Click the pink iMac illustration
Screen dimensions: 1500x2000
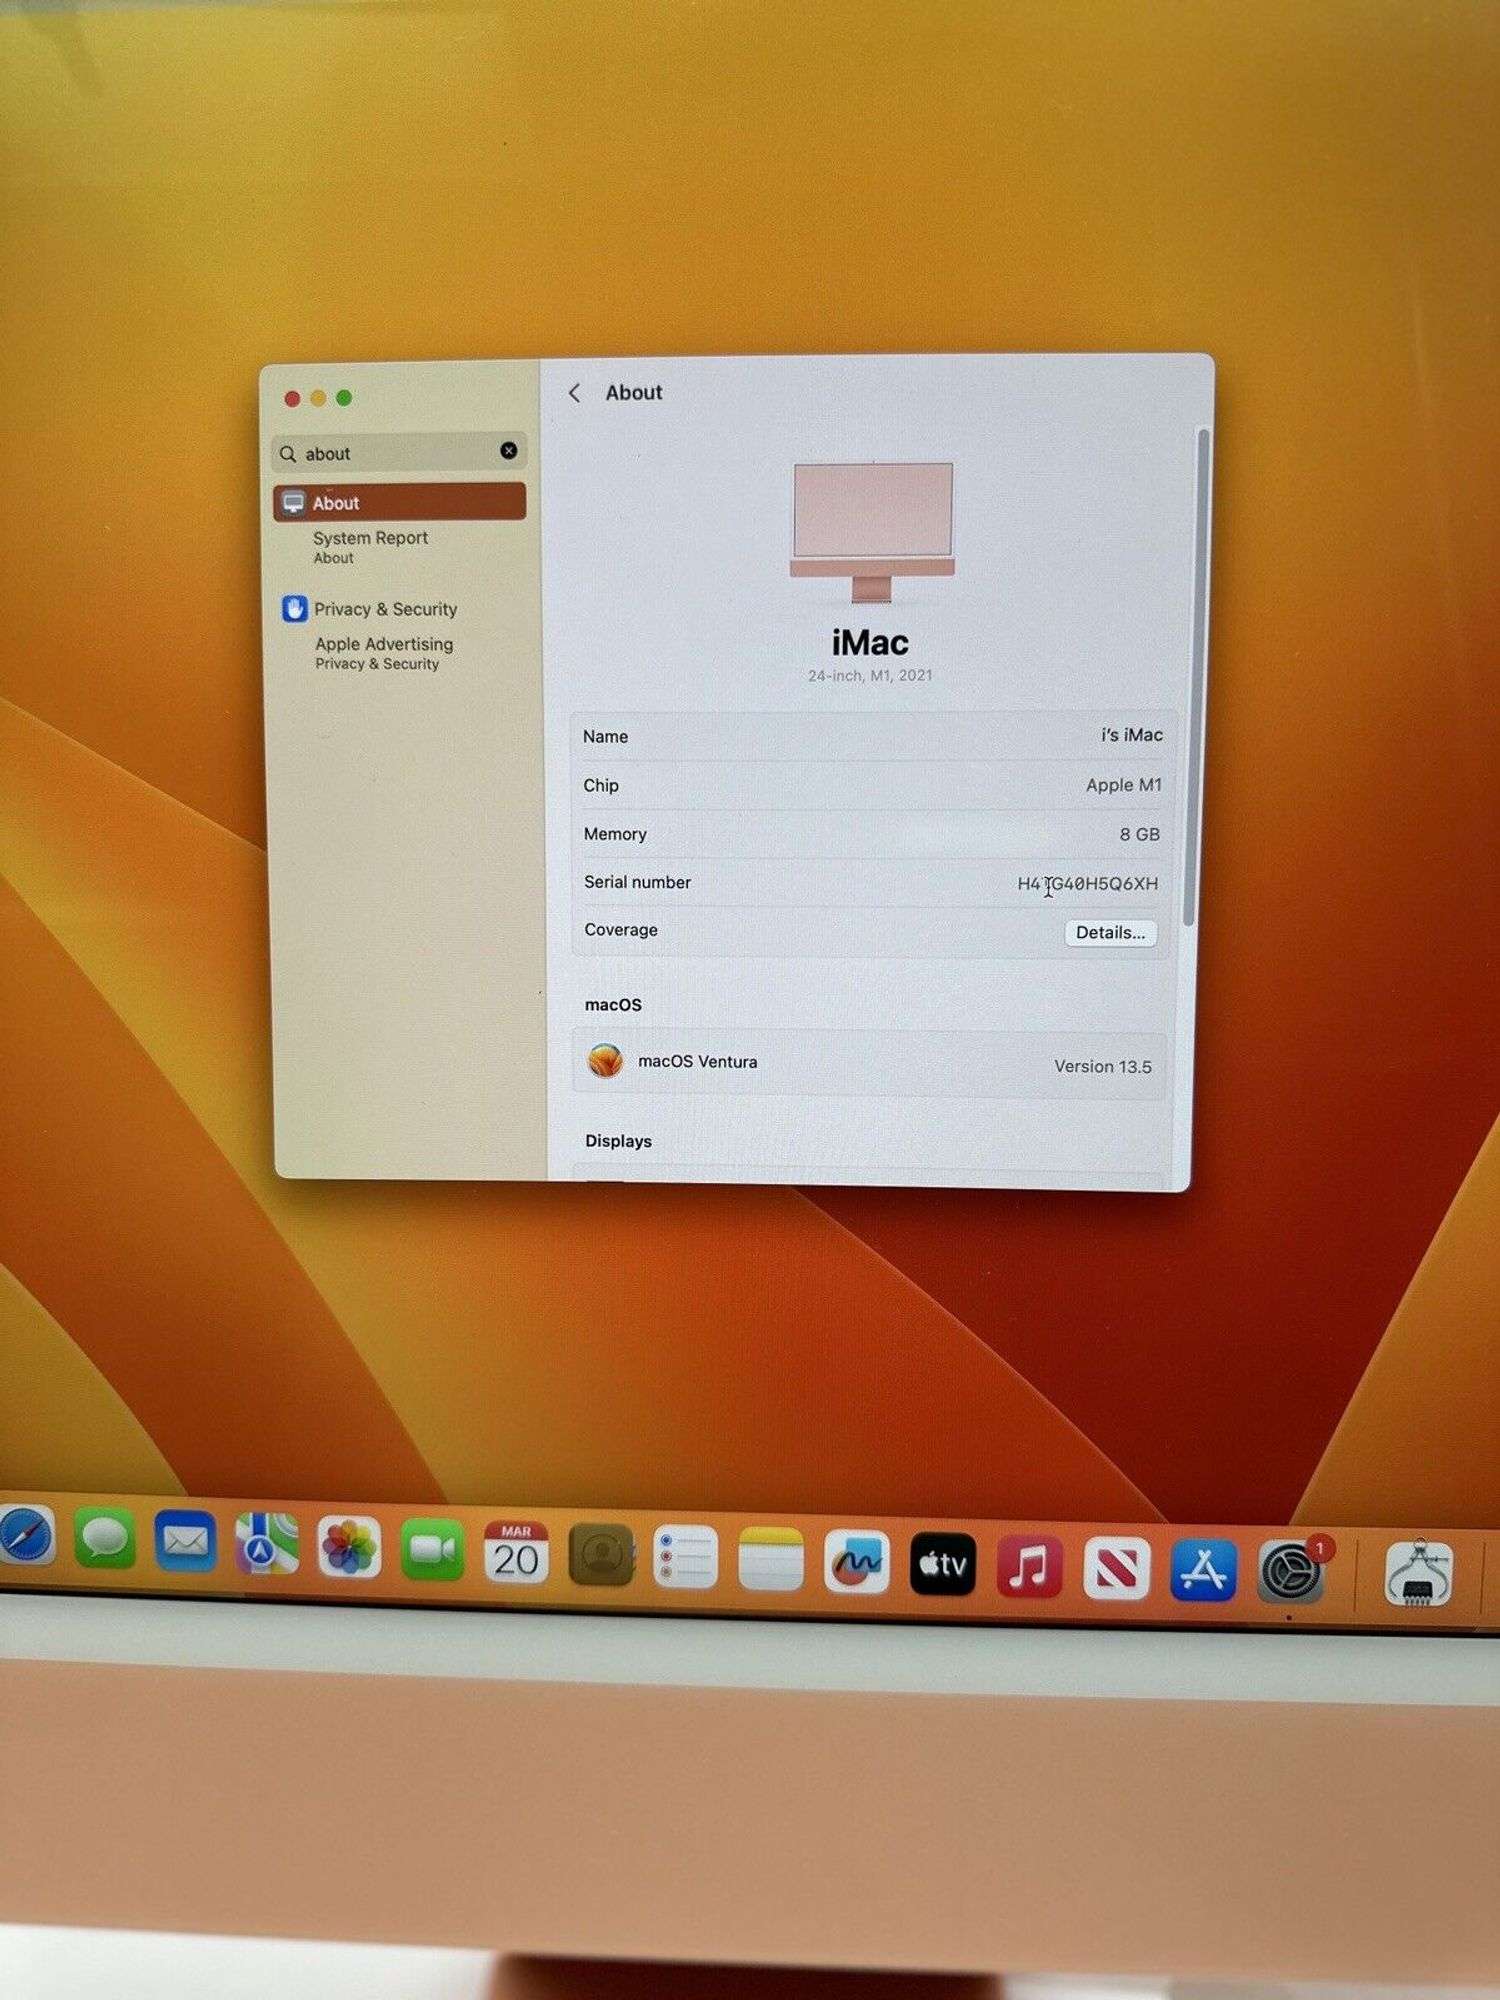click(x=872, y=532)
